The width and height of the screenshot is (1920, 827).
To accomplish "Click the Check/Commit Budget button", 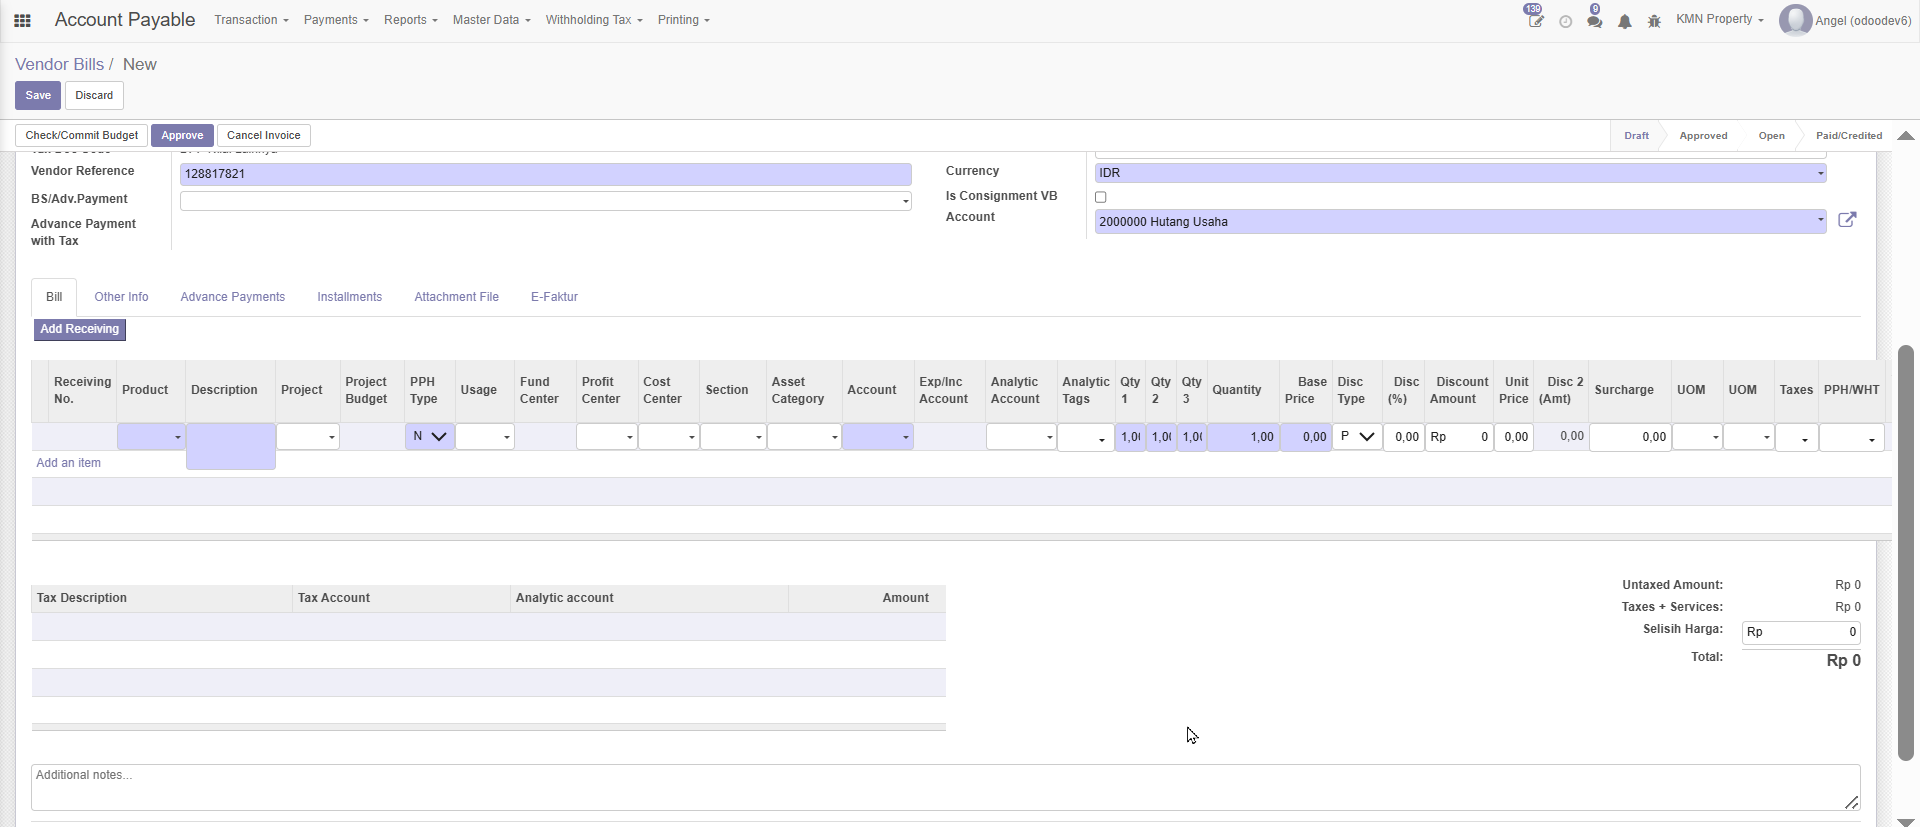I will 82,136.
